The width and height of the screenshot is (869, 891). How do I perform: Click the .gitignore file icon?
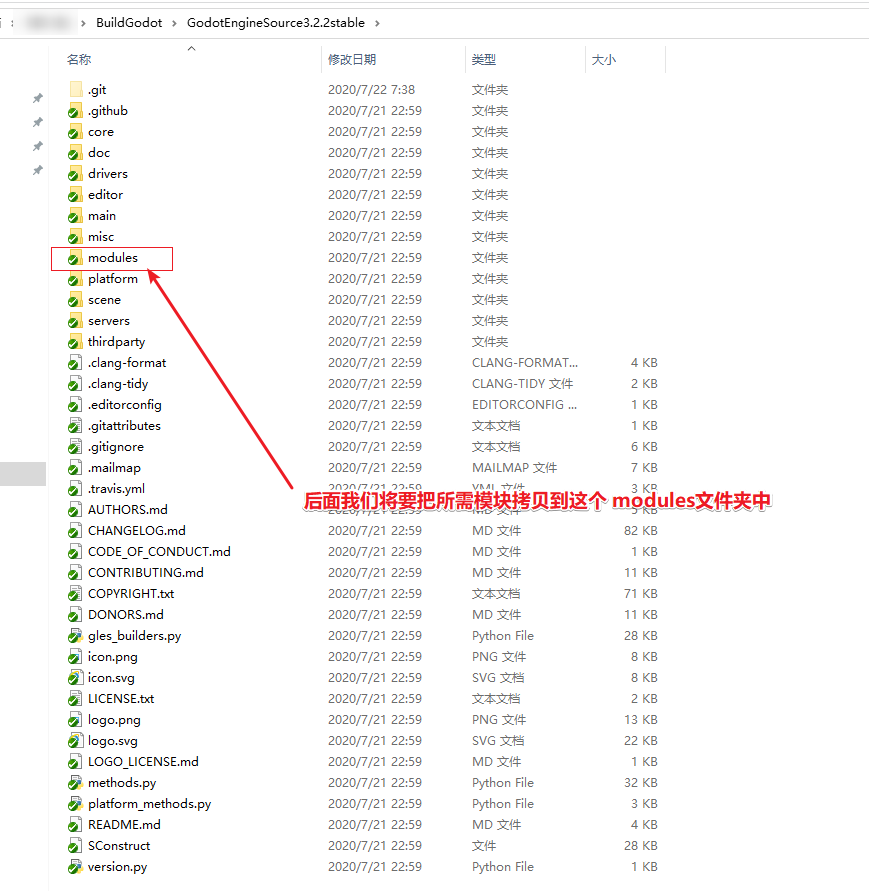click(75, 447)
